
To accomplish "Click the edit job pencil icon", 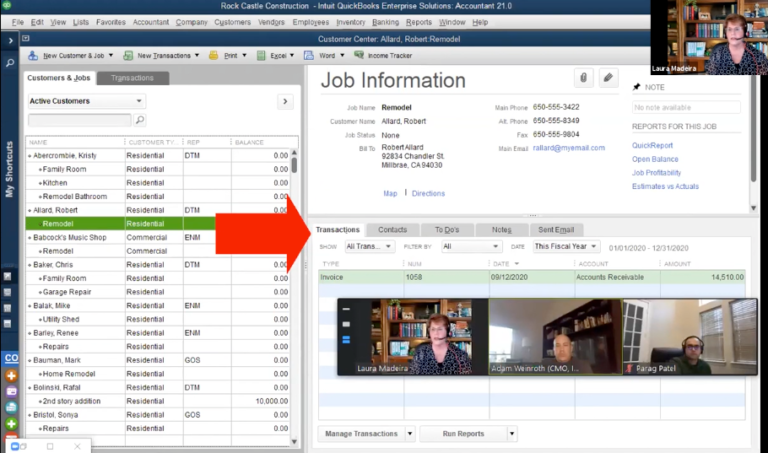I will pos(608,78).
